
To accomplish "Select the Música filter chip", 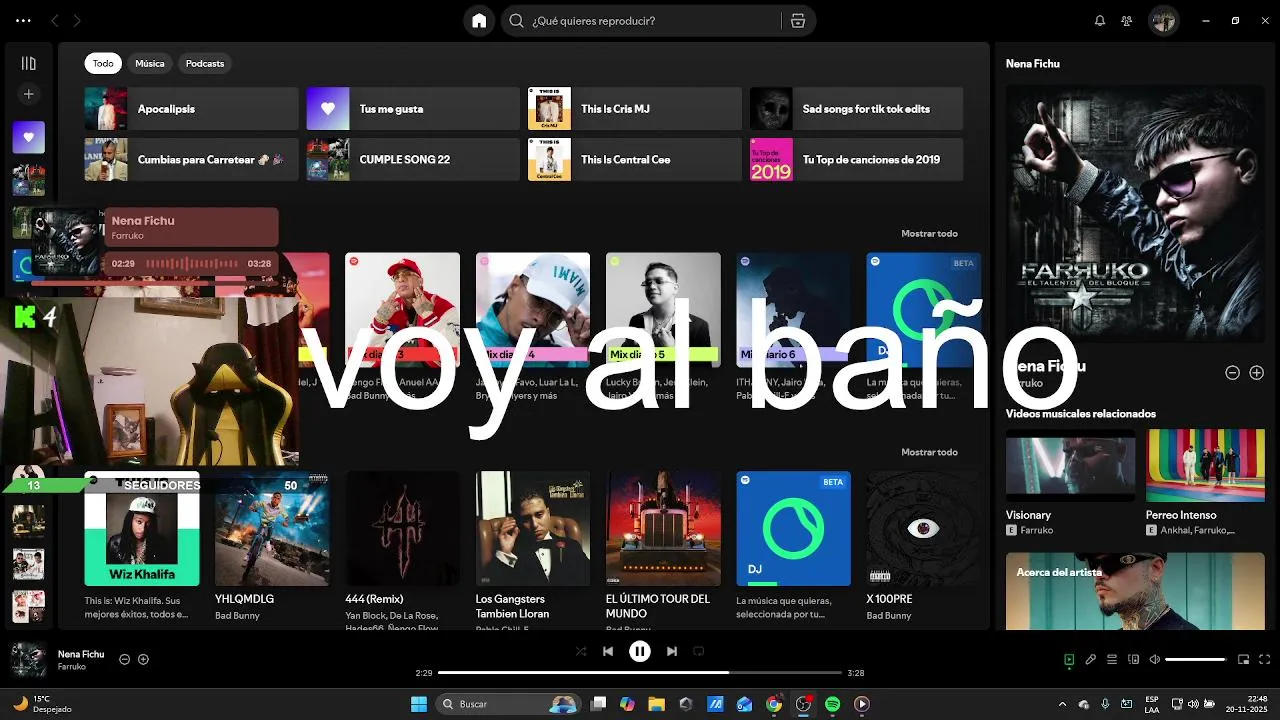I will click(150, 63).
